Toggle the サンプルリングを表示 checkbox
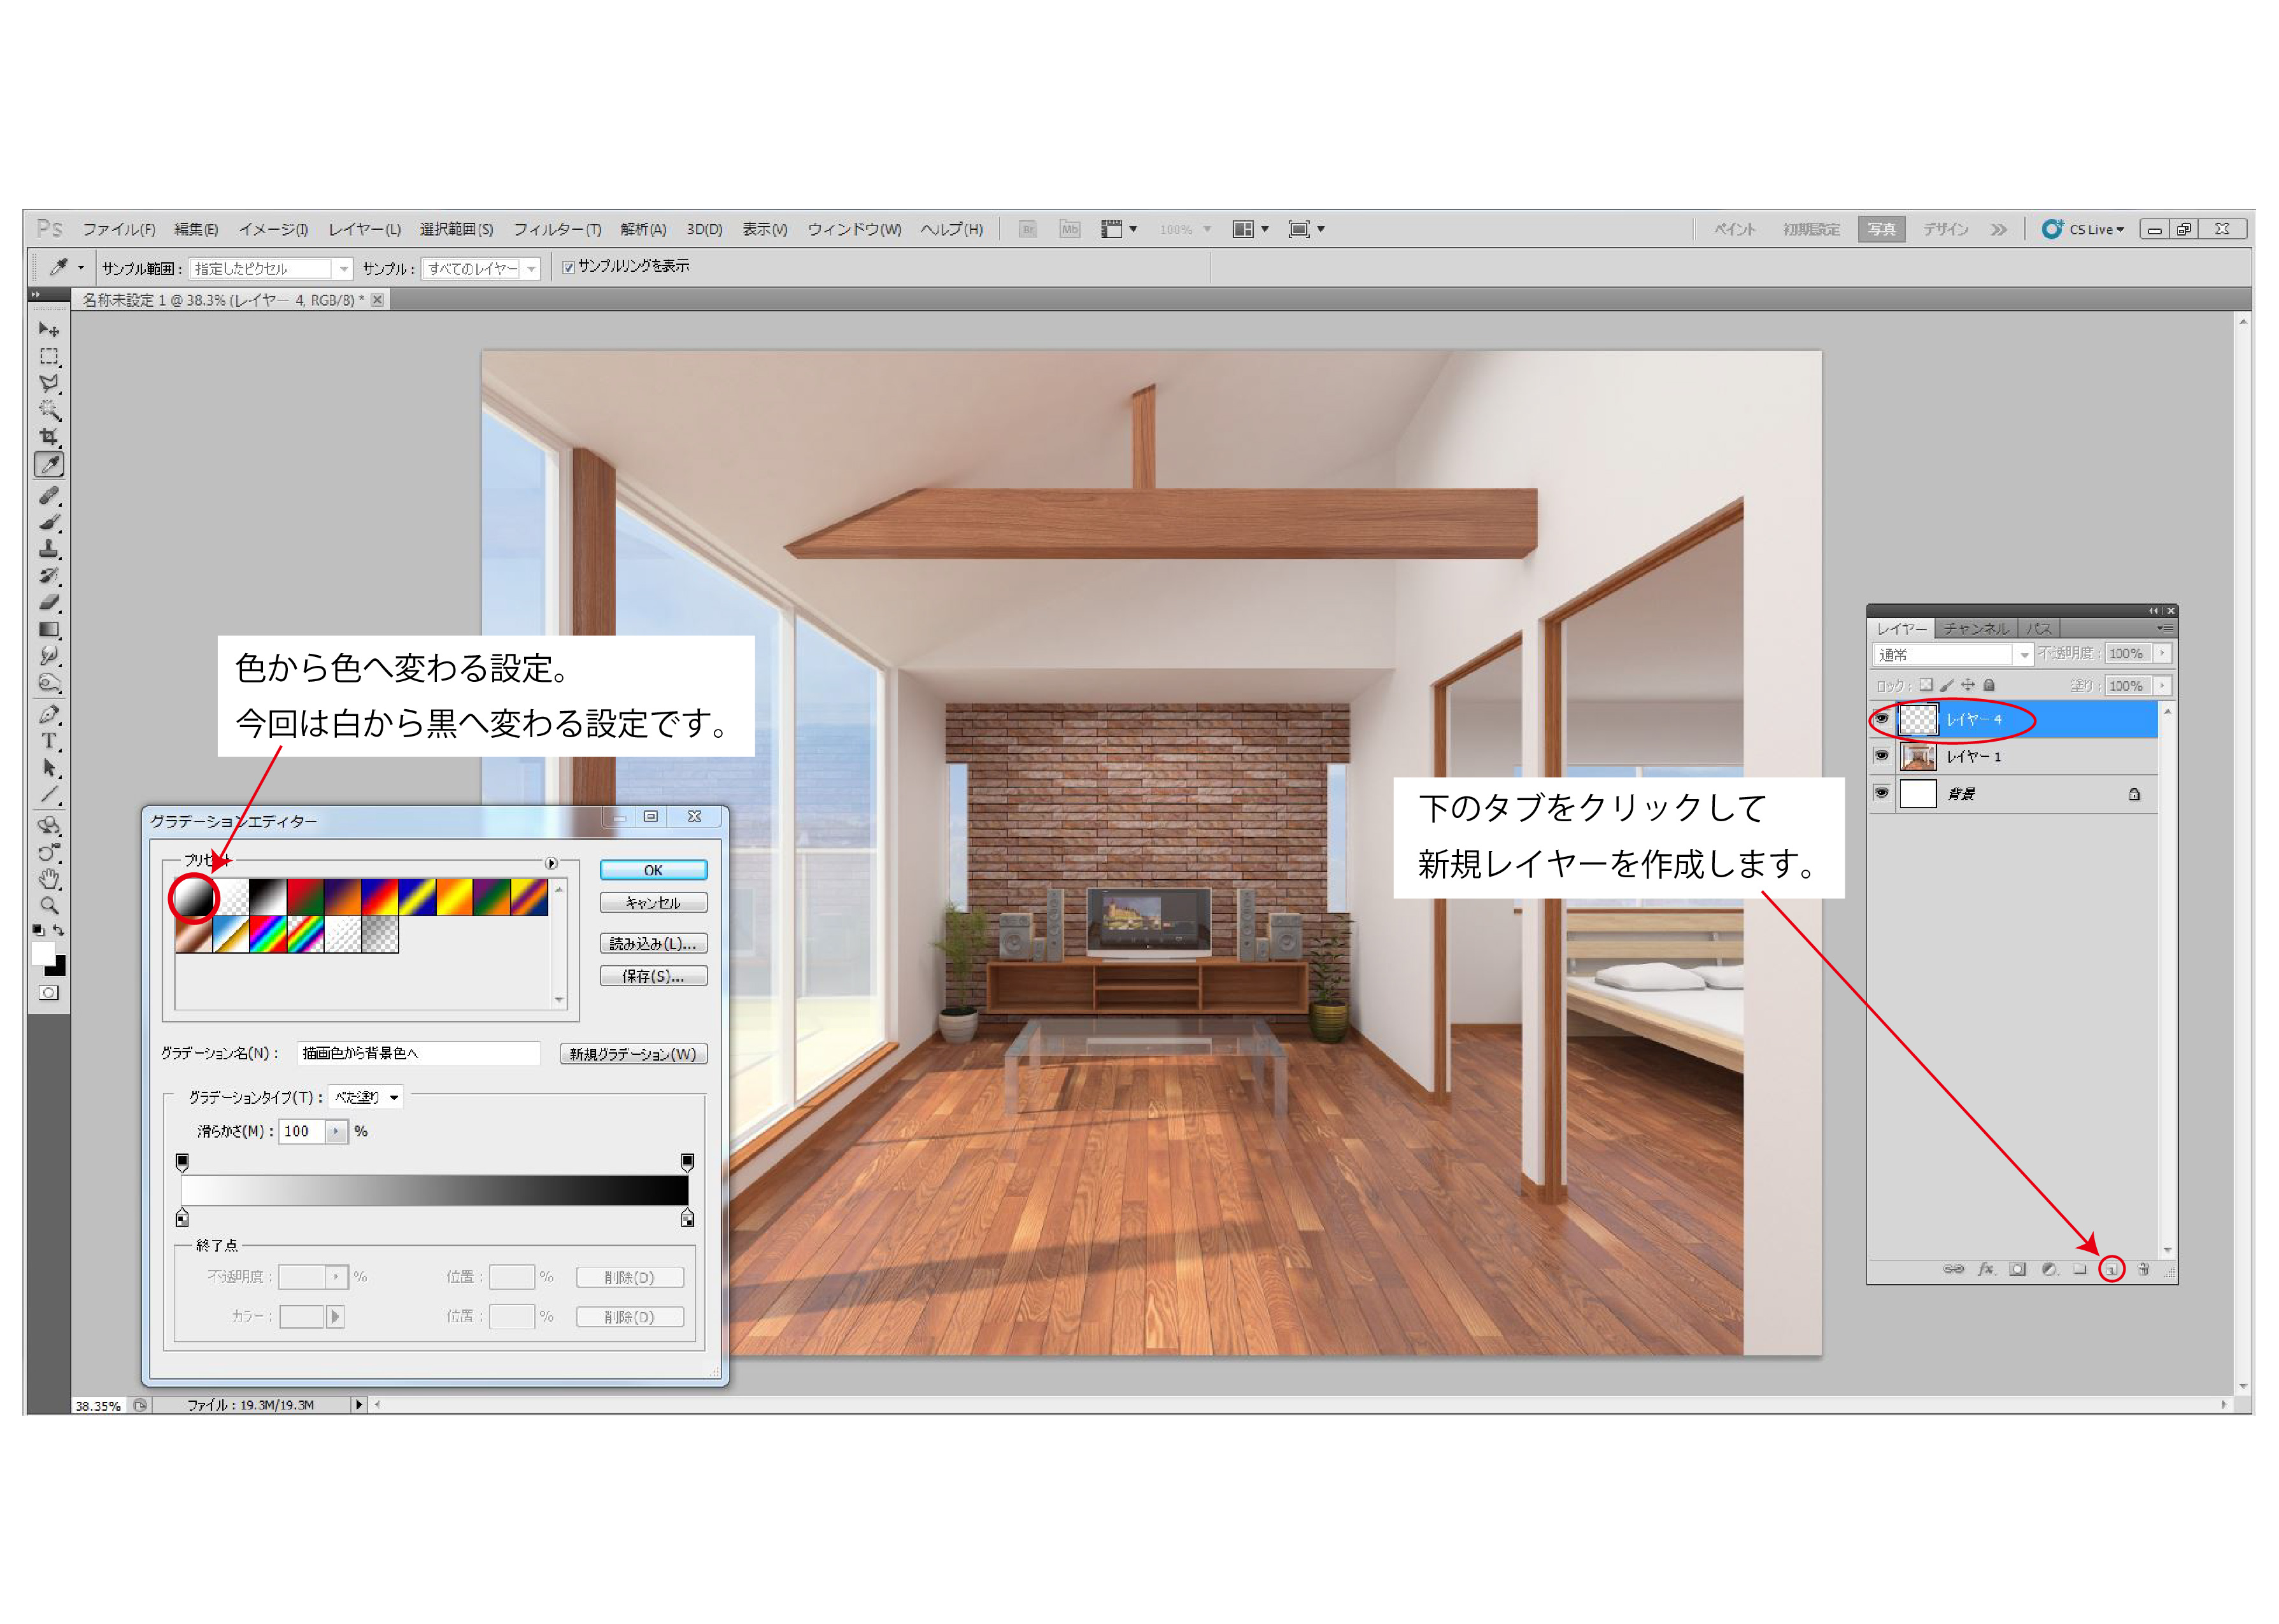2279x1624 pixels. coord(568,267)
